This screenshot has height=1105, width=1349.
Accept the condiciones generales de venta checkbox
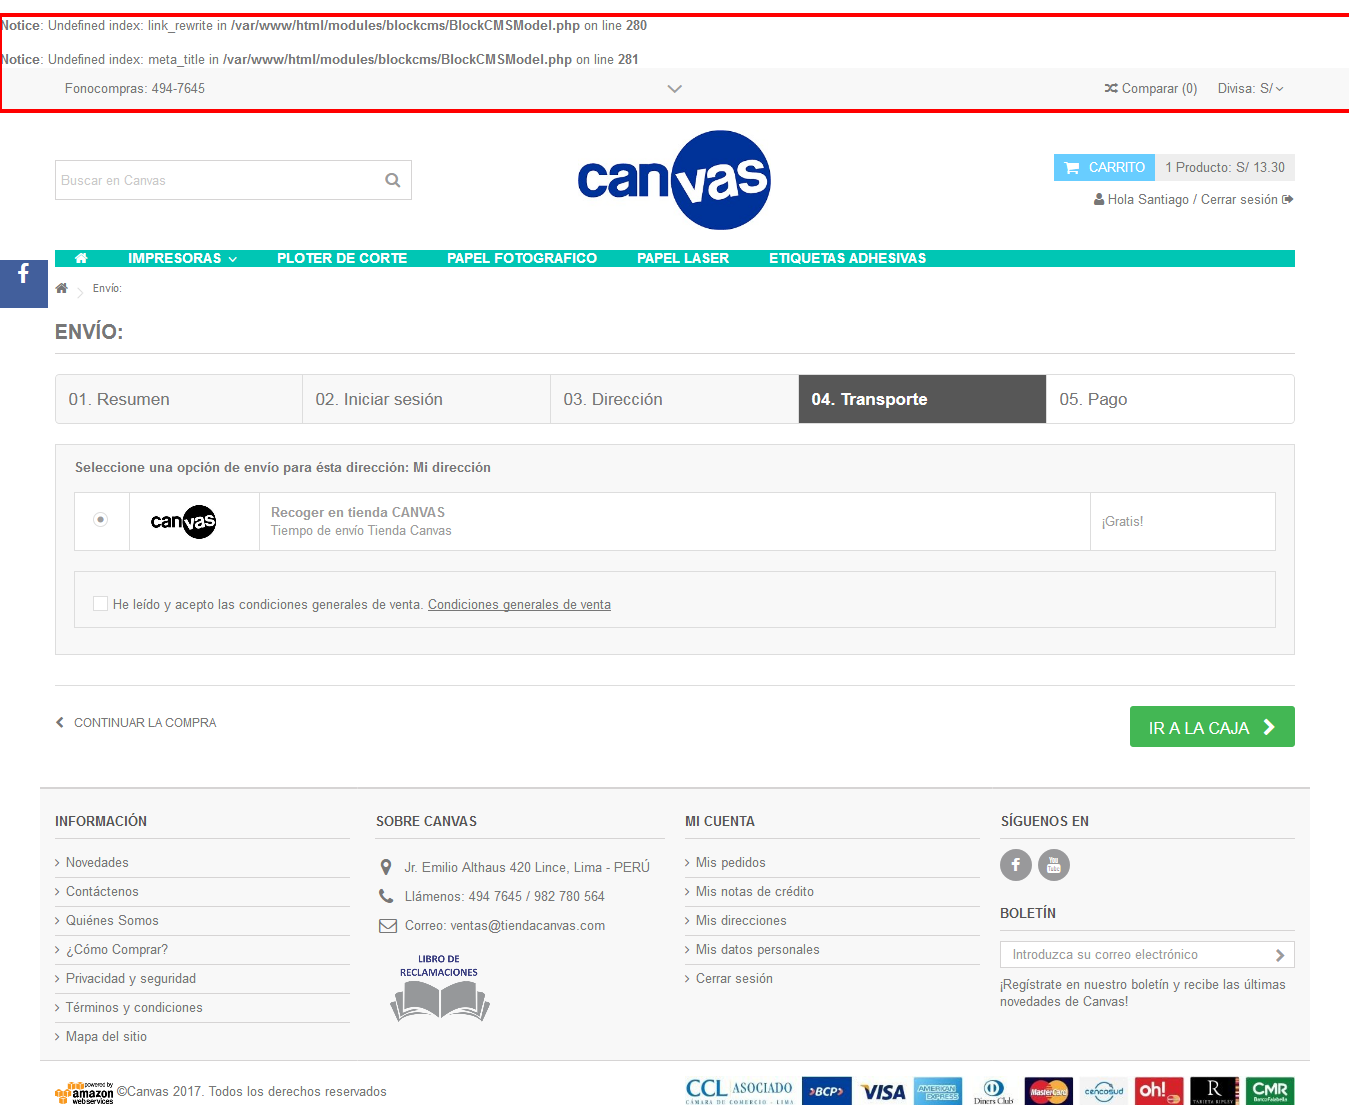(100, 604)
